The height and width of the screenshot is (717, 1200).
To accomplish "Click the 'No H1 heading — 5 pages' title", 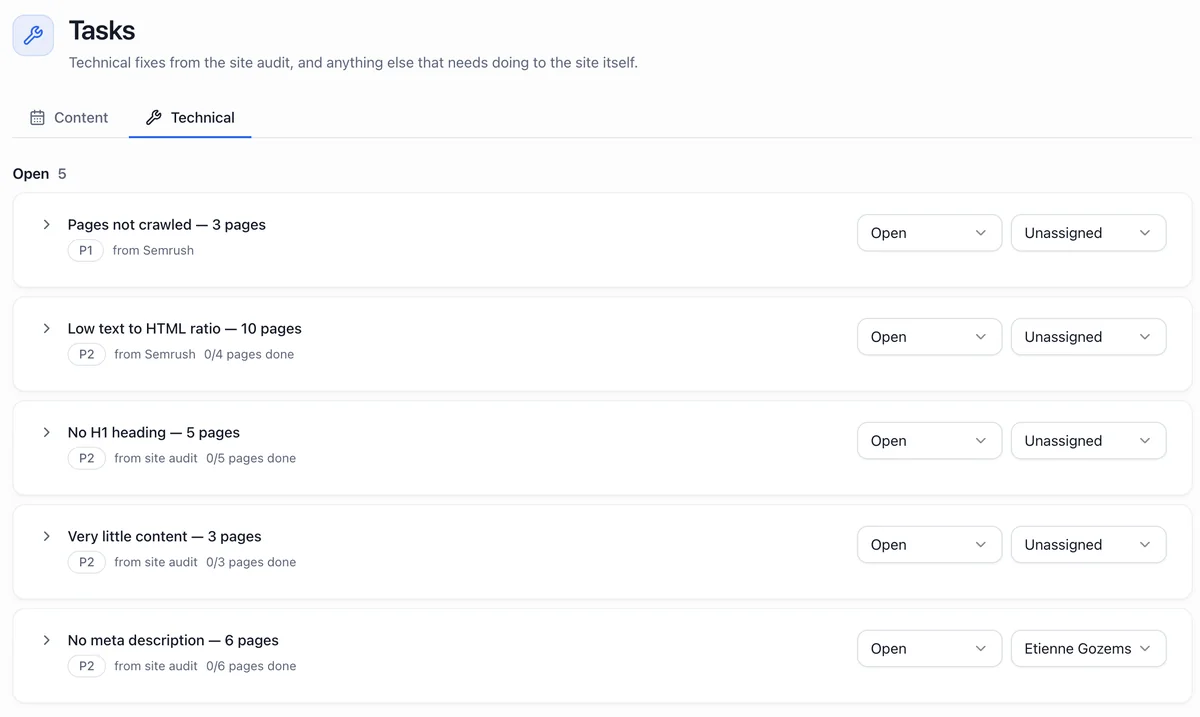I will [x=153, y=432].
